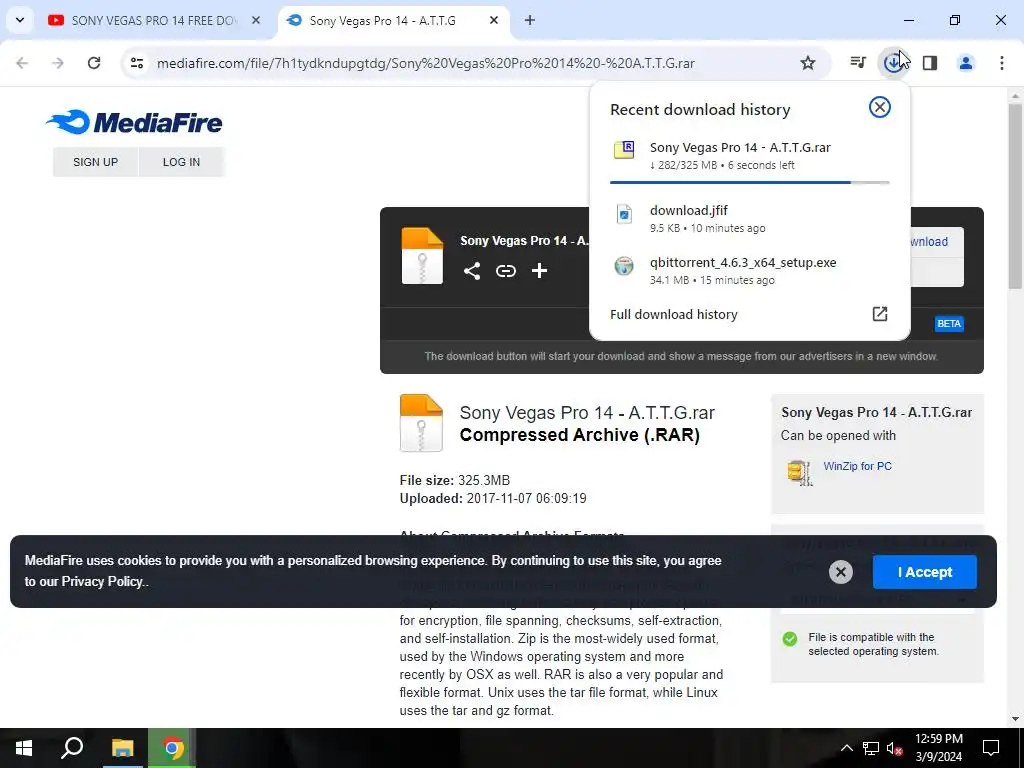Click the network tray icon
This screenshot has height=768, width=1024.
tap(871, 748)
